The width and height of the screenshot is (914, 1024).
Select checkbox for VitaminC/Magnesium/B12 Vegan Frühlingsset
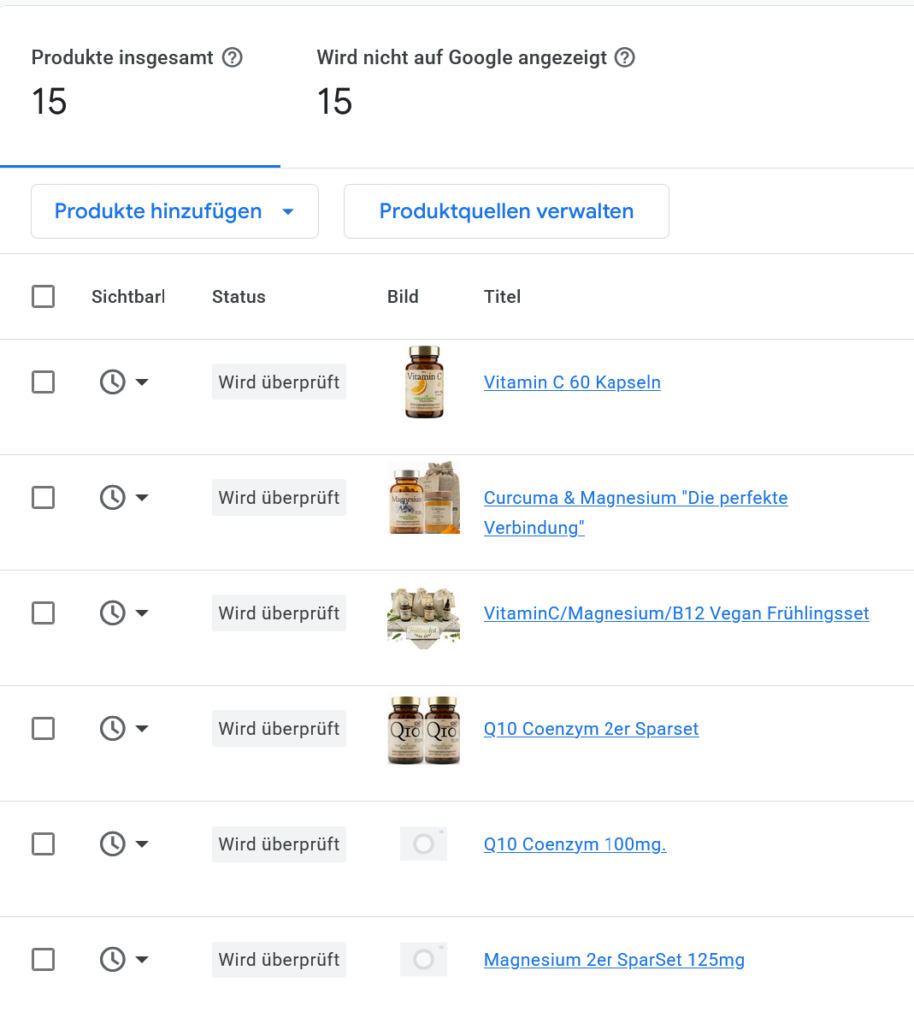[x=43, y=613]
